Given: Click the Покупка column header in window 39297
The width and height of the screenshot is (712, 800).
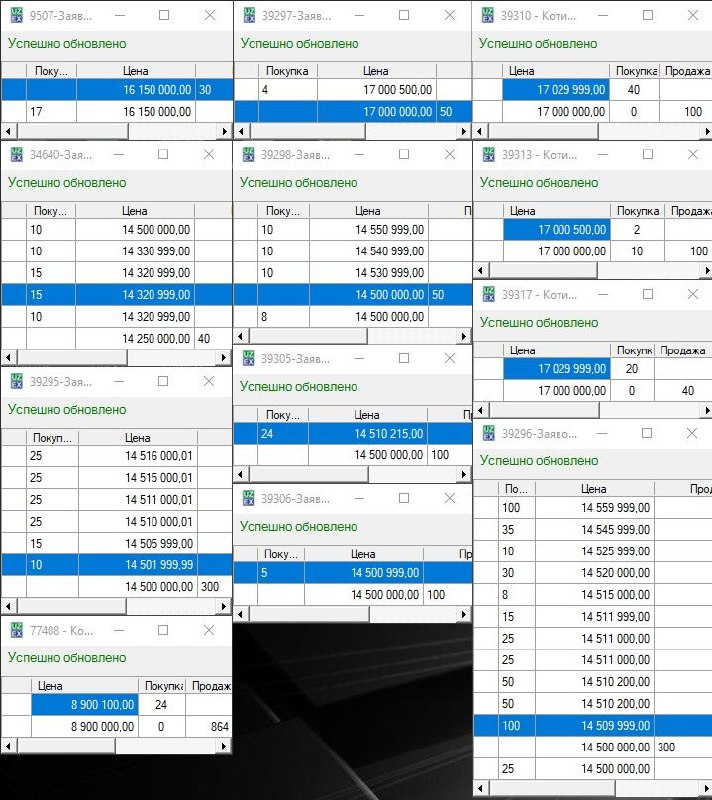Looking at the screenshot, I should pos(287,71).
